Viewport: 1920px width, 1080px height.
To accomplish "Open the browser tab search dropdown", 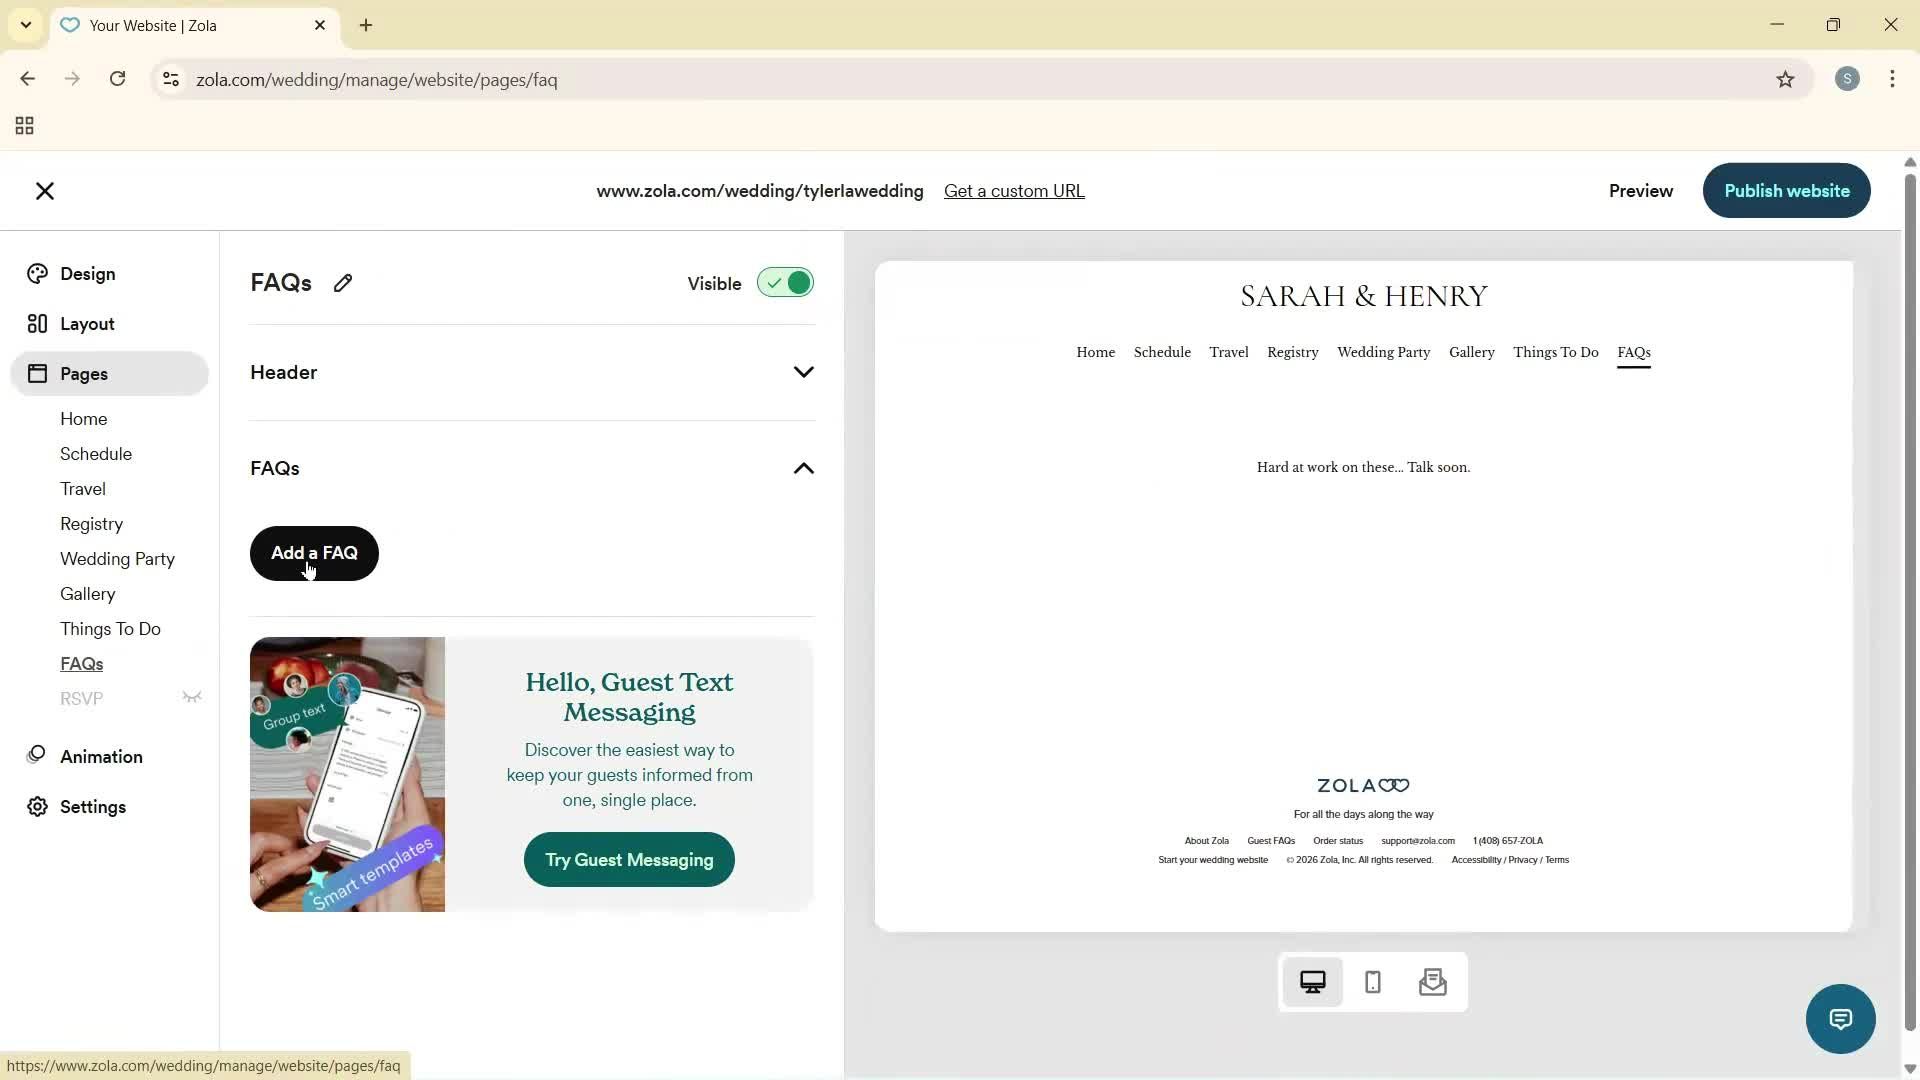I will (x=25, y=25).
